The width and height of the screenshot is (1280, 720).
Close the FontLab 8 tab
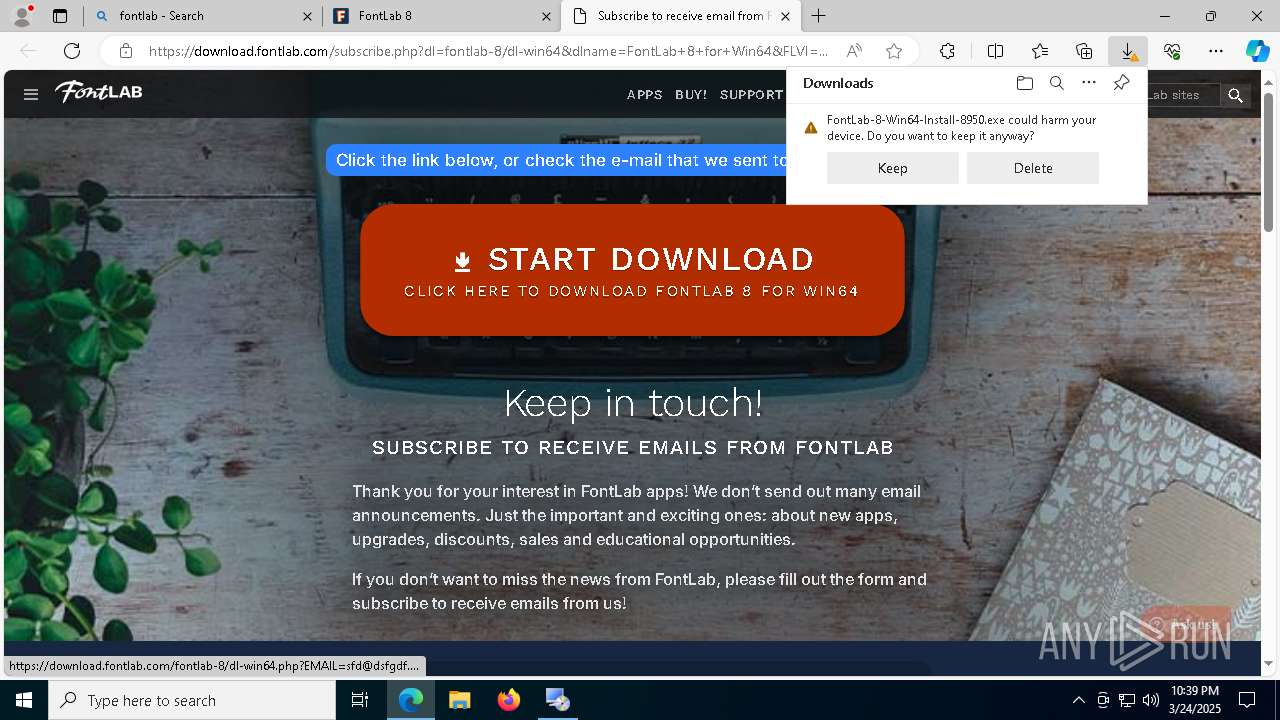click(x=546, y=16)
